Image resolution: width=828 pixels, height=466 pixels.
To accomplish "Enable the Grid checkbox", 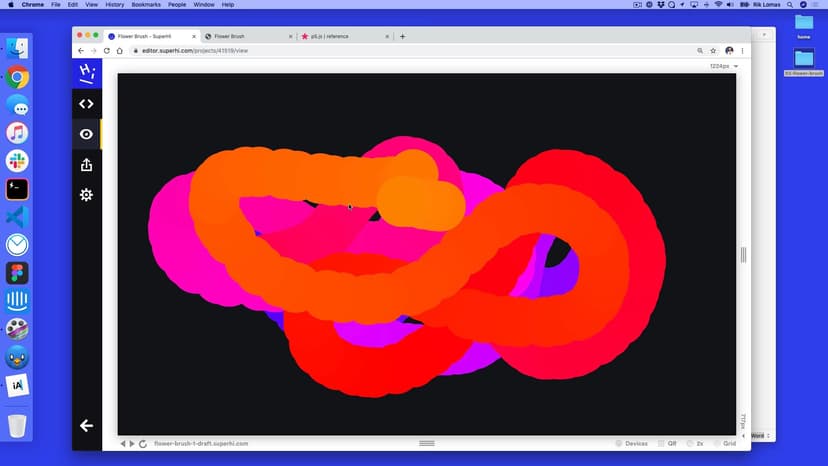I will [716, 443].
